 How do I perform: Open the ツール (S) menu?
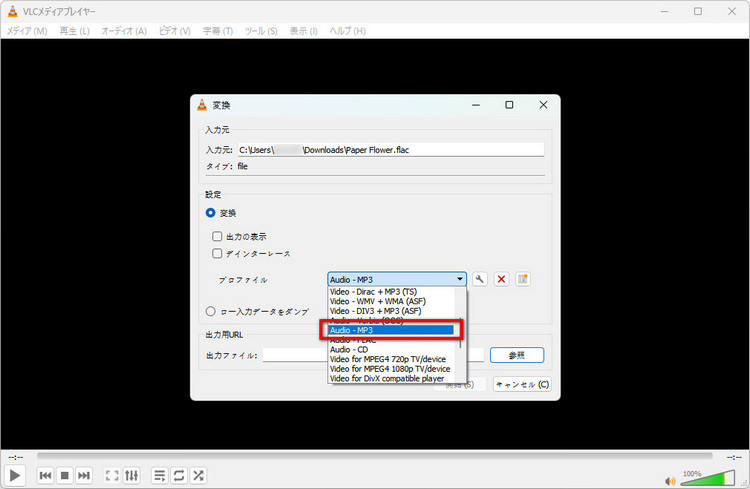(x=261, y=31)
